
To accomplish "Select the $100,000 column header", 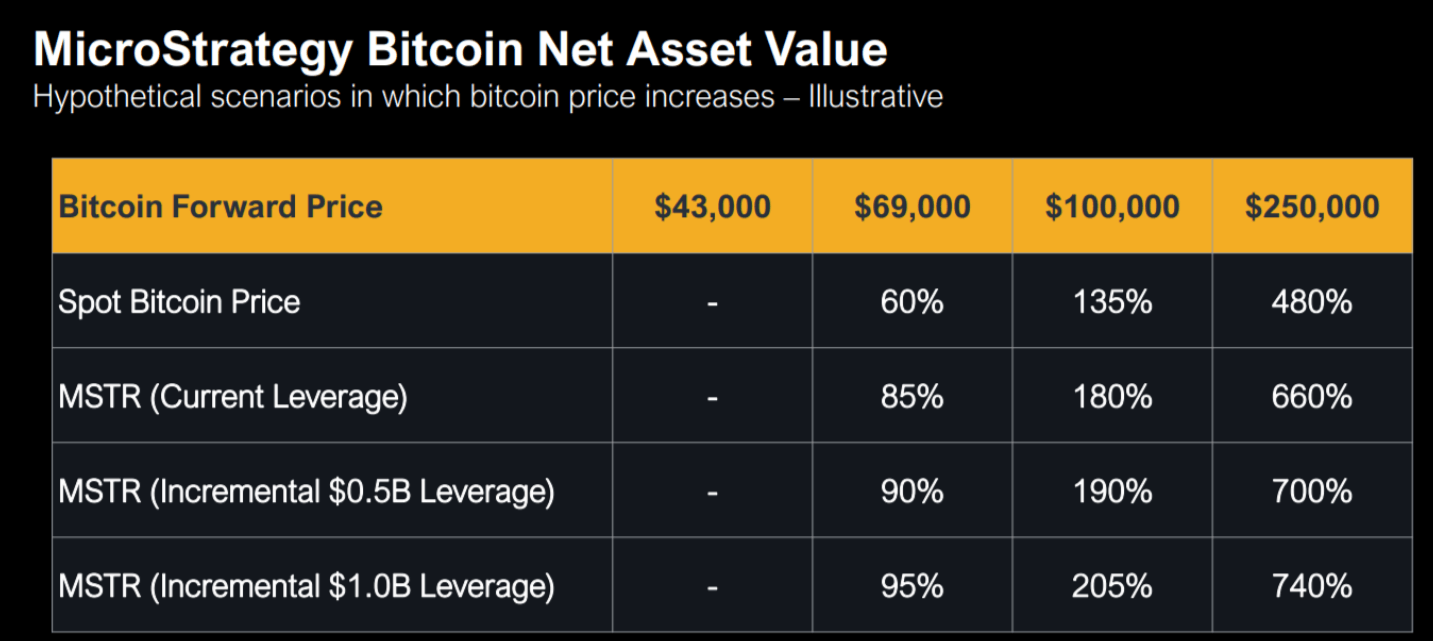I will coord(1112,207).
